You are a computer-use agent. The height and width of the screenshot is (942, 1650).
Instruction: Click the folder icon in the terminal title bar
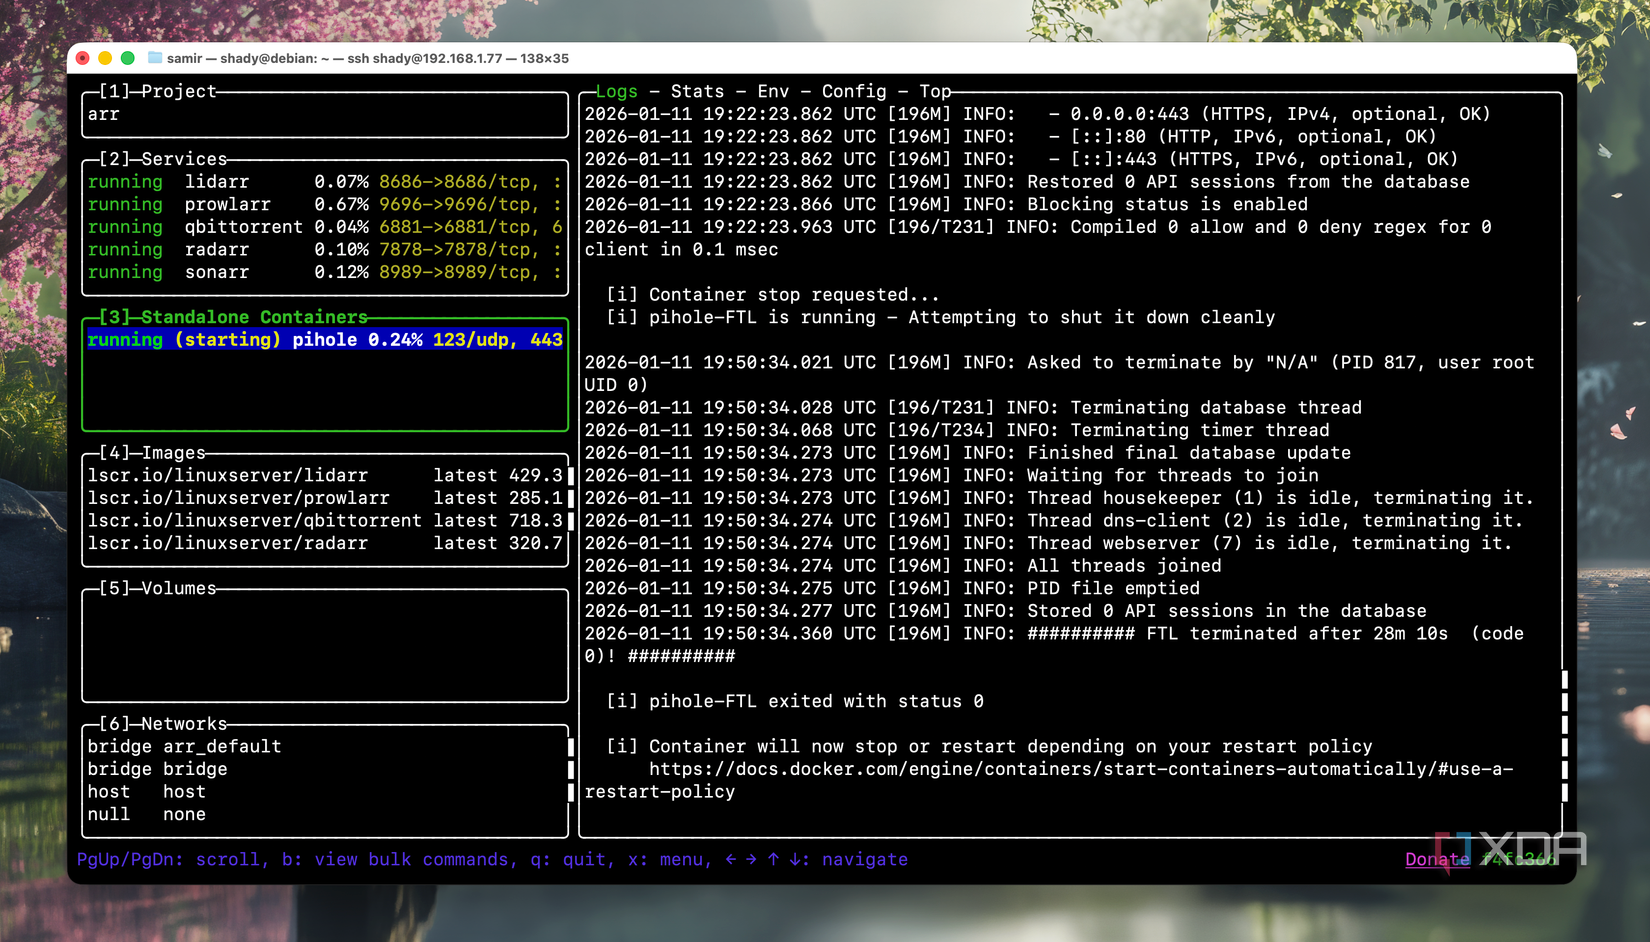(153, 58)
